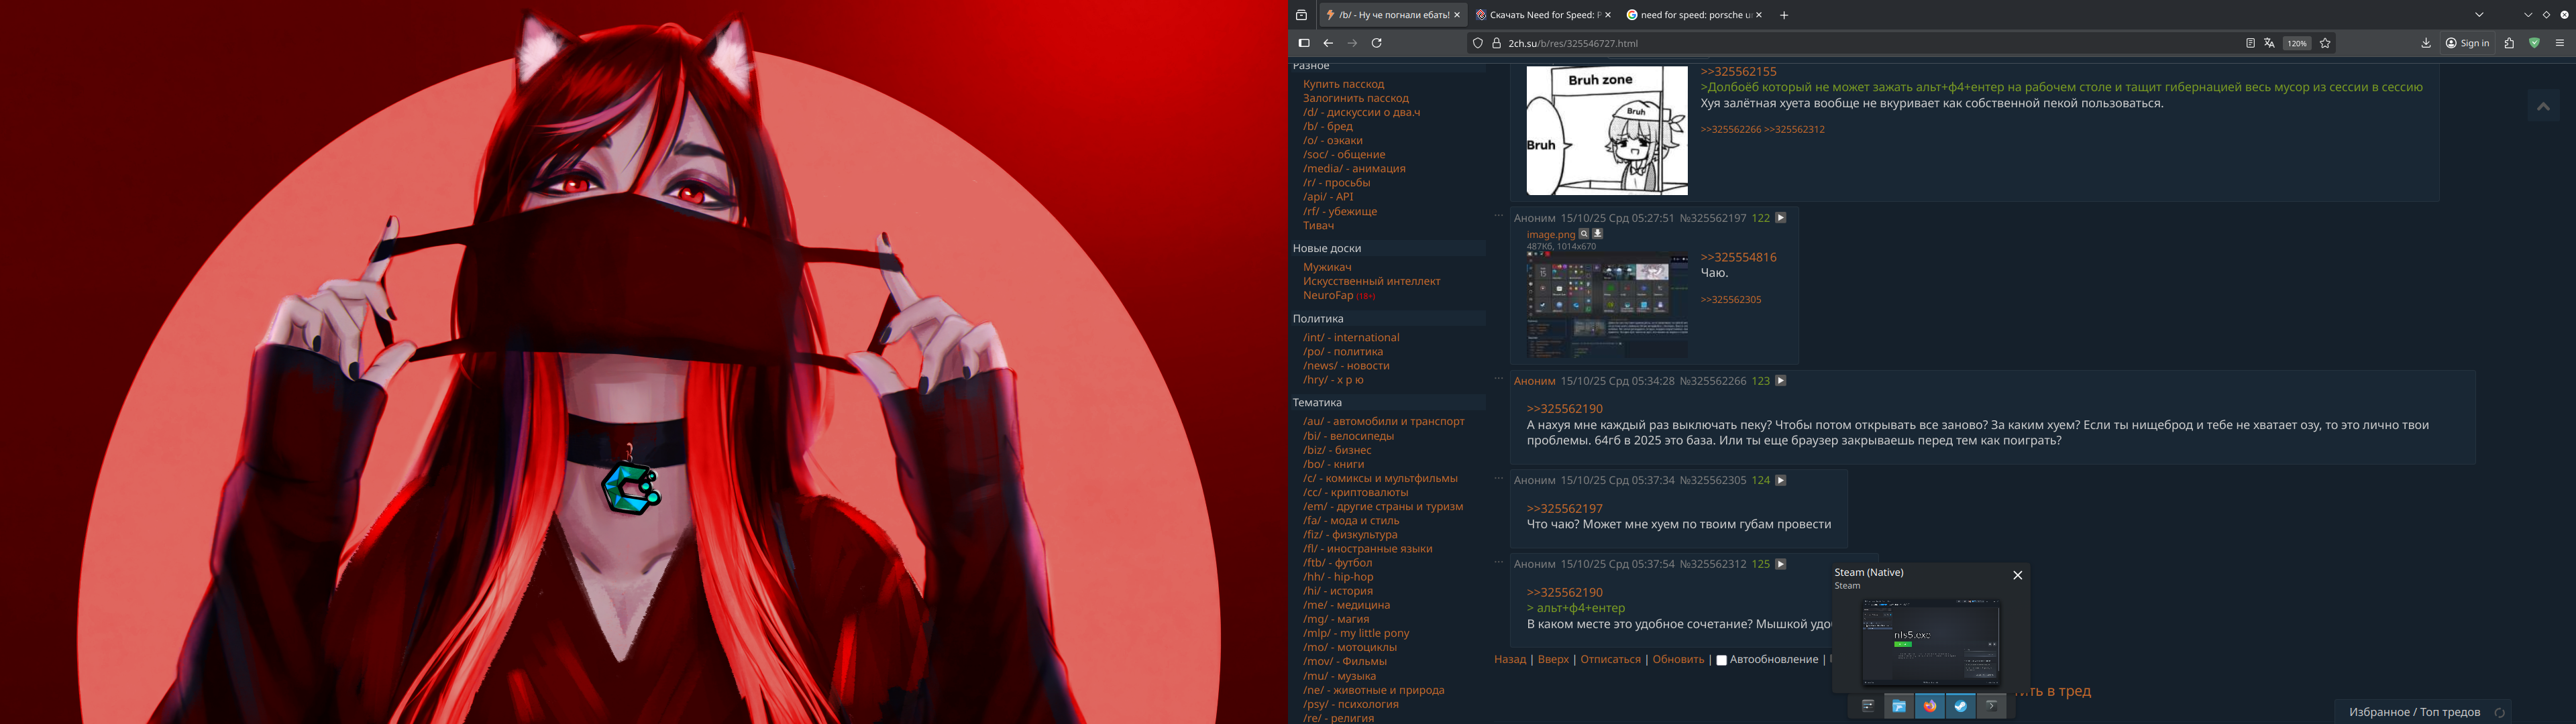Open the extensions puzzle icon
Viewport: 2576px width, 724px height.
point(2509,43)
